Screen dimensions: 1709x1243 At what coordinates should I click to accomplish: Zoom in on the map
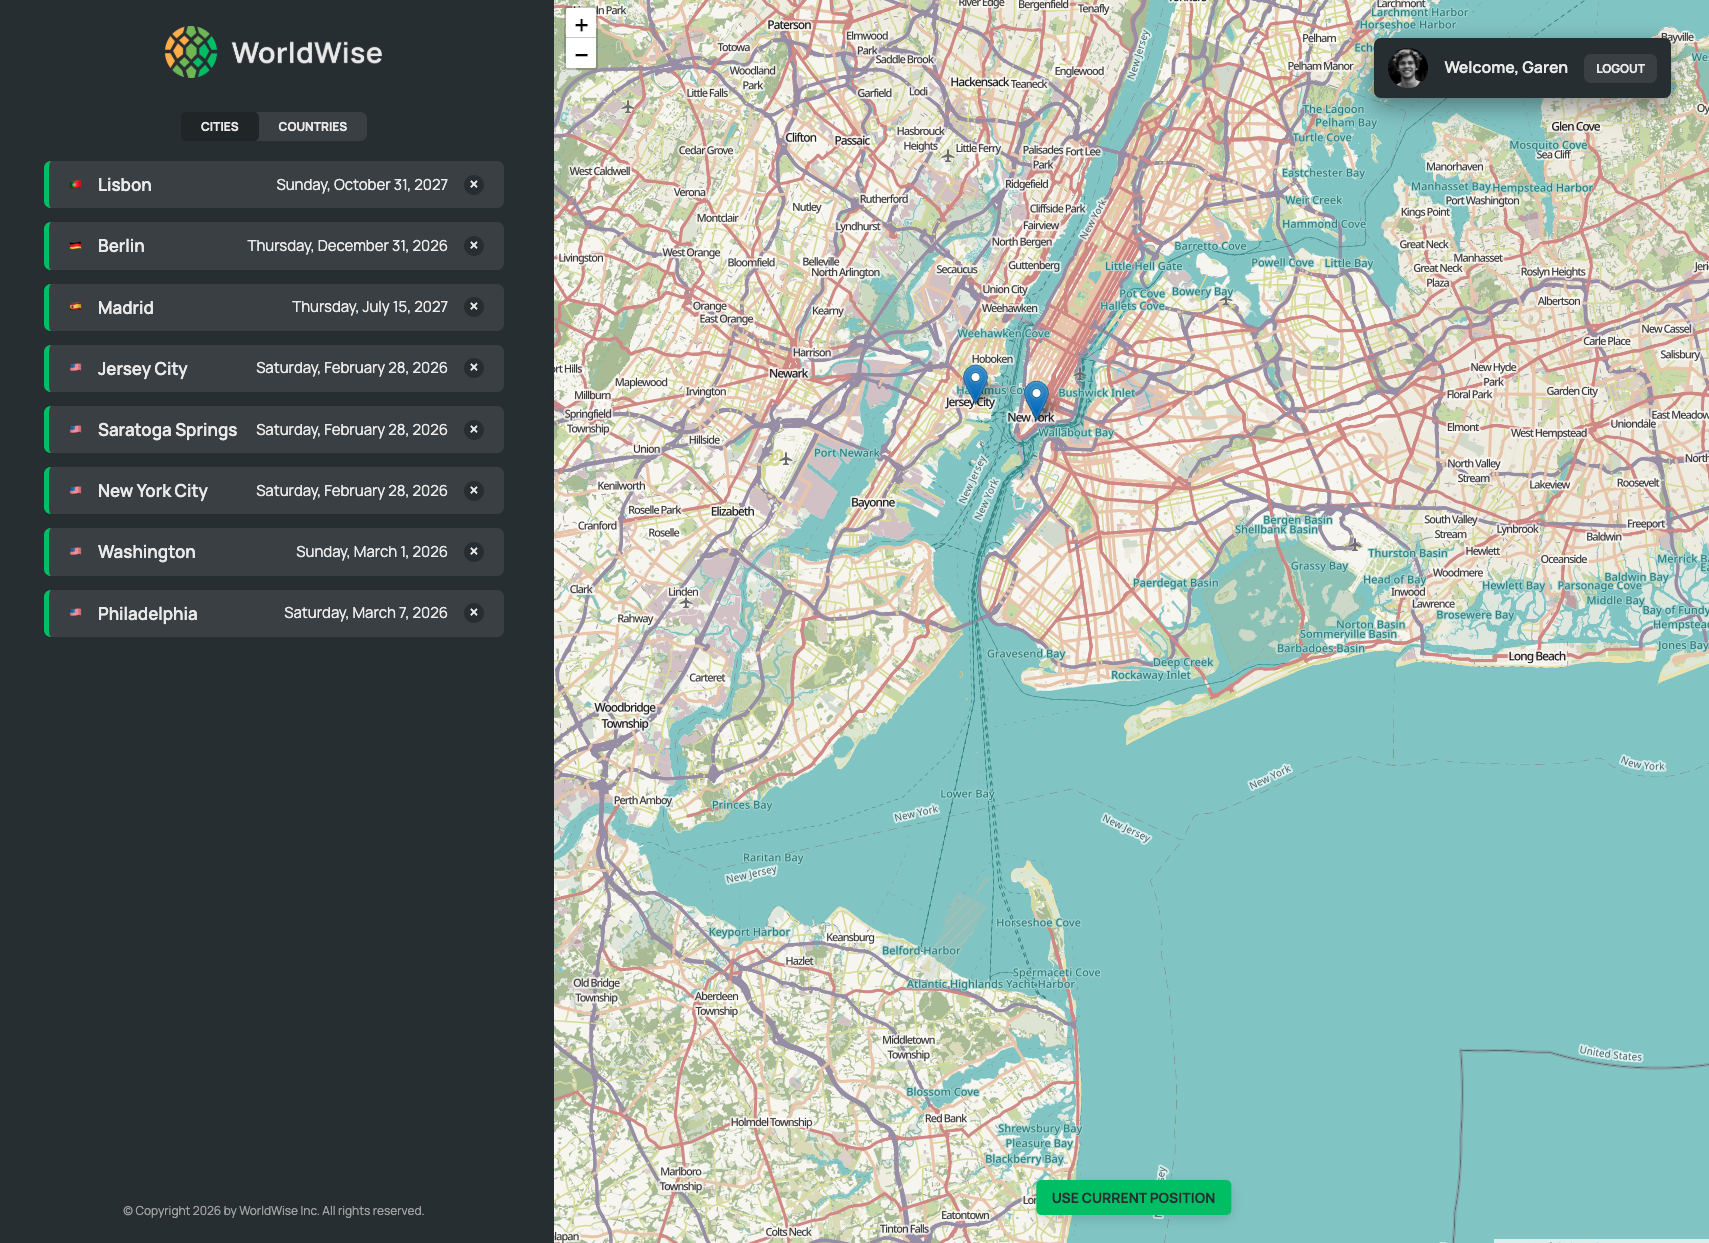pos(581,25)
